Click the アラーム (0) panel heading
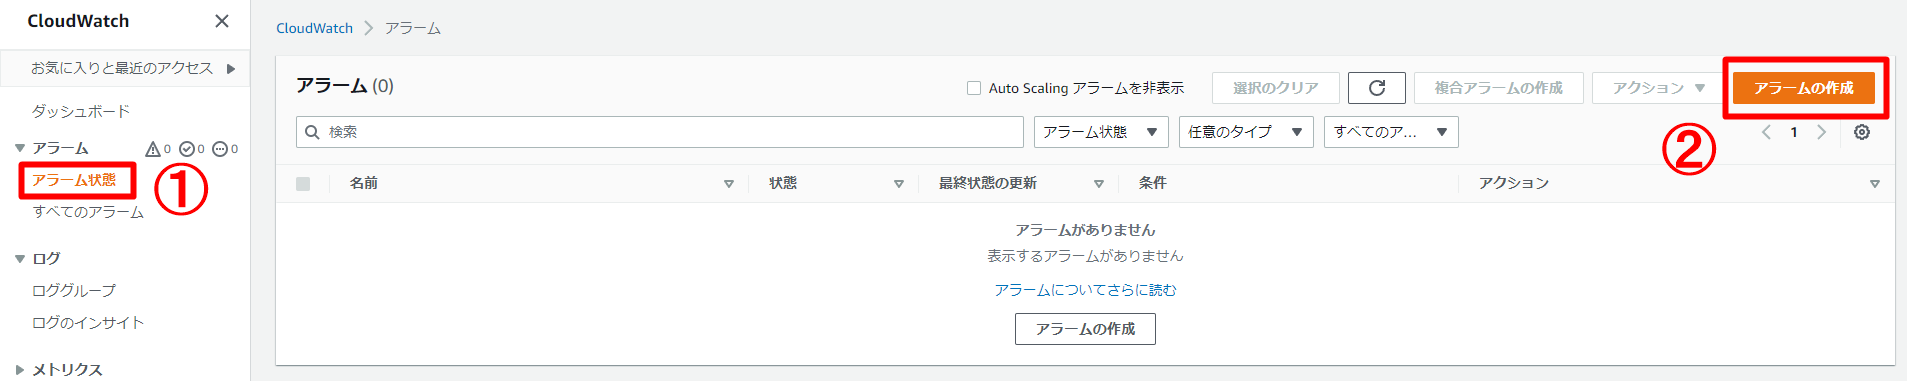The width and height of the screenshot is (1907, 381). point(345,86)
